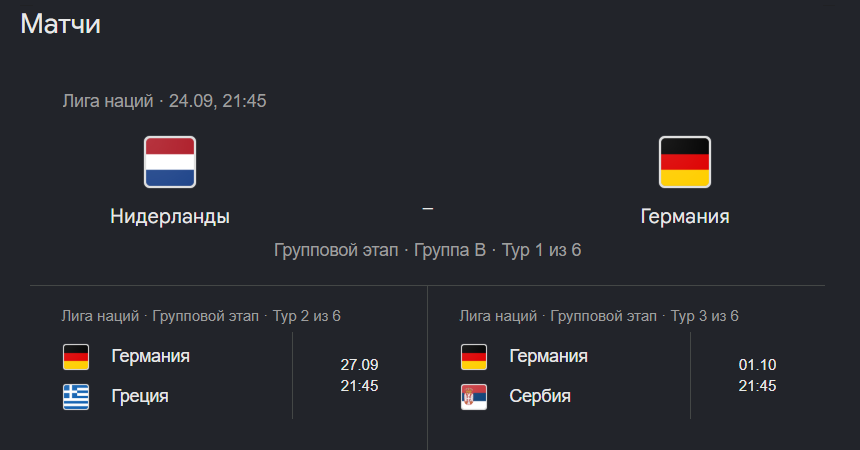Click the Serbia flag icon
860x450 pixels.
tap(474, 397)
